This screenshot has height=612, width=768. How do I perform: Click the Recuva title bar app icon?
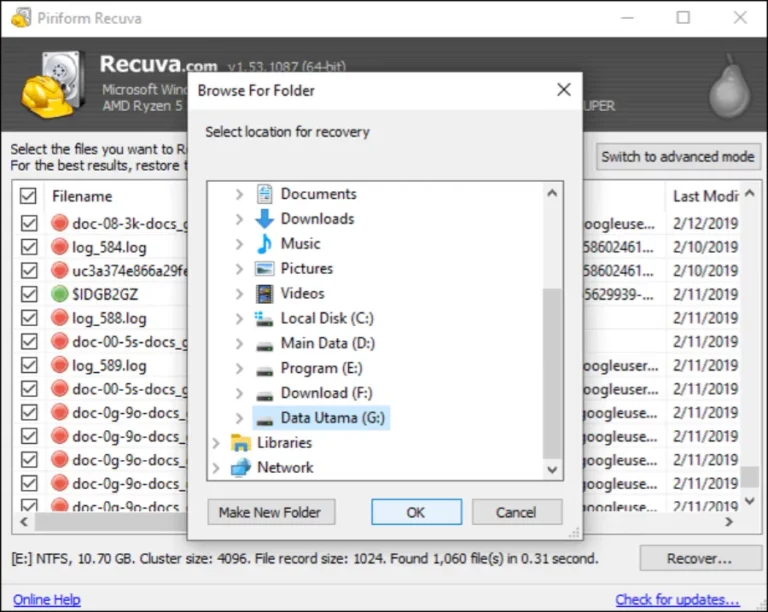pos(21,18)
